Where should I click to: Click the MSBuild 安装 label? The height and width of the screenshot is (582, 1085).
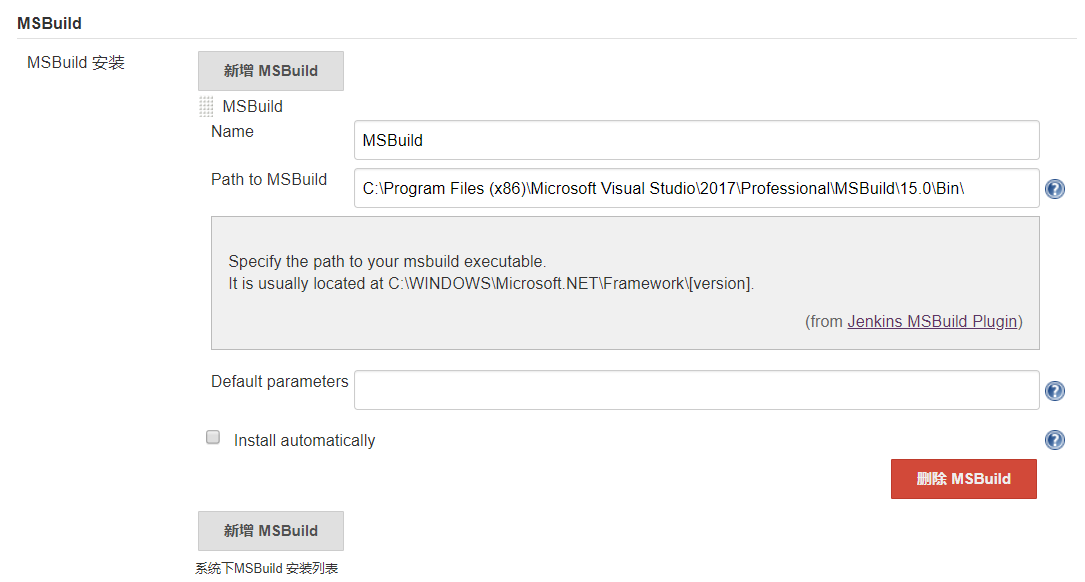pos(76,63)
